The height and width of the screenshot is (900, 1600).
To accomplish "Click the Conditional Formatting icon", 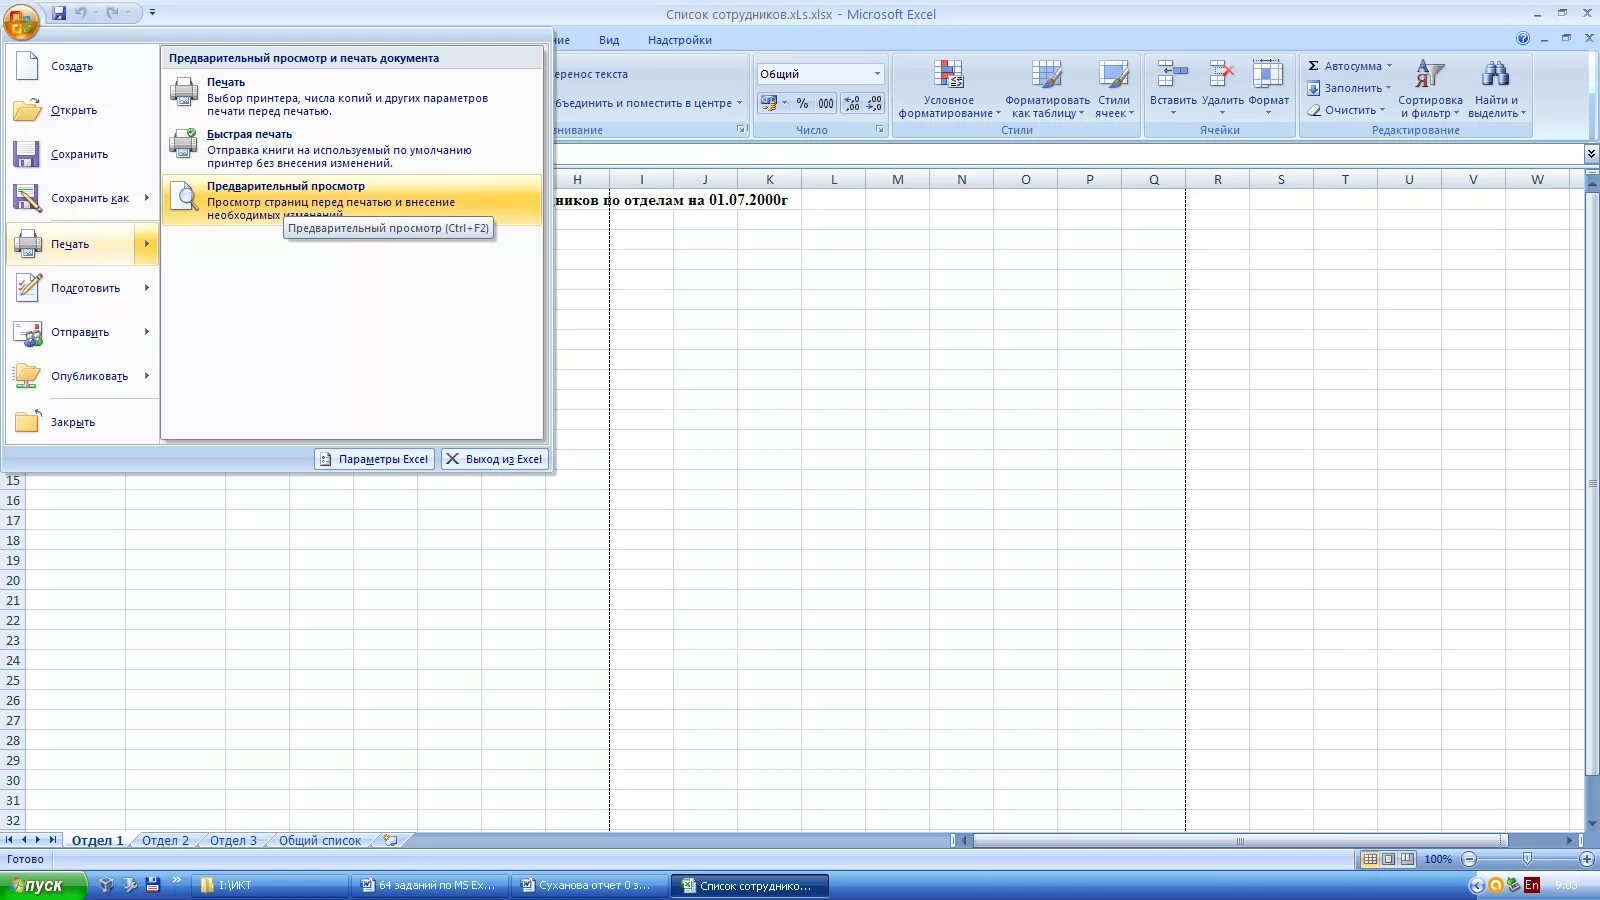I will [x=948, y=75].
